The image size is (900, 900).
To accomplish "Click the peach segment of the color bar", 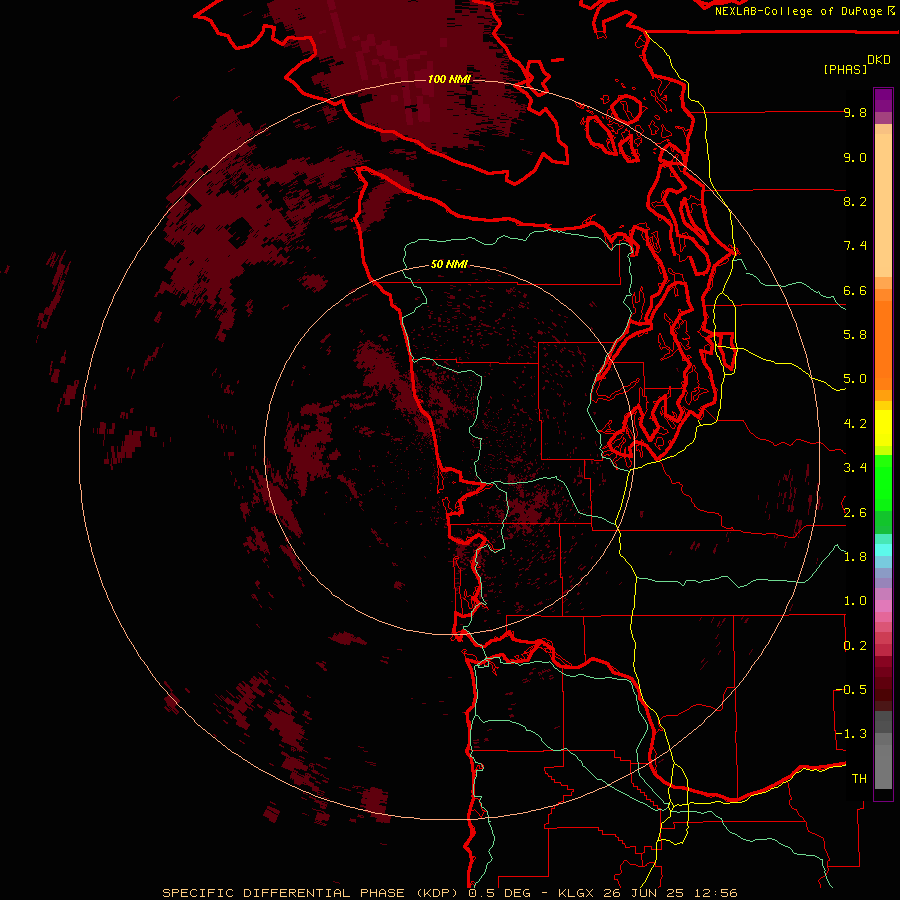I will [x=883, y=205].
